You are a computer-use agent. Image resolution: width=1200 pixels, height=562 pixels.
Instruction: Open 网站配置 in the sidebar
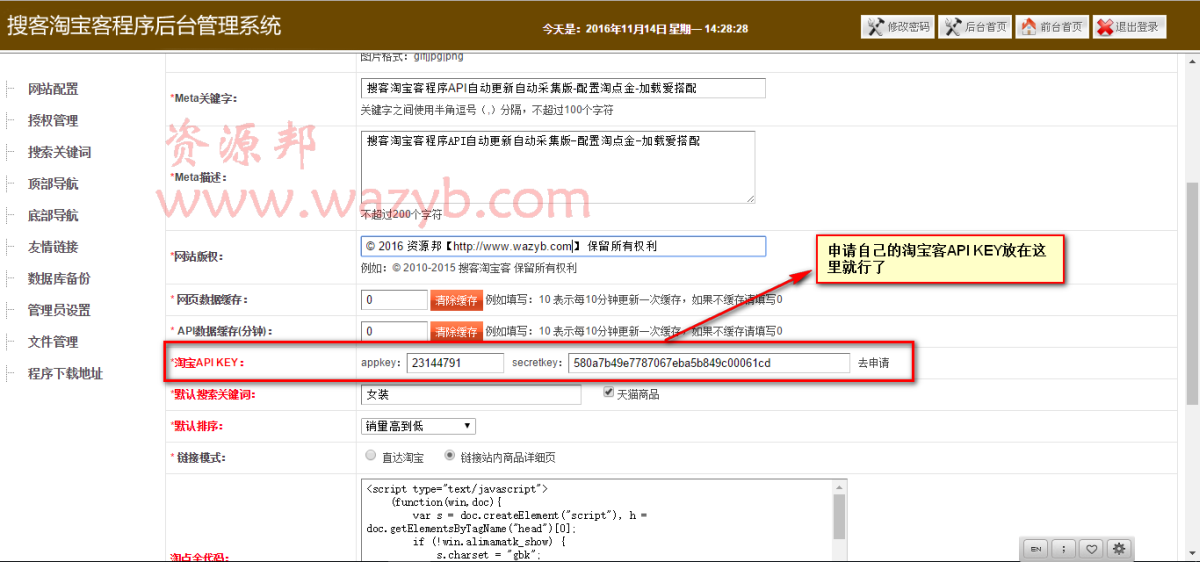coord(53,89)
